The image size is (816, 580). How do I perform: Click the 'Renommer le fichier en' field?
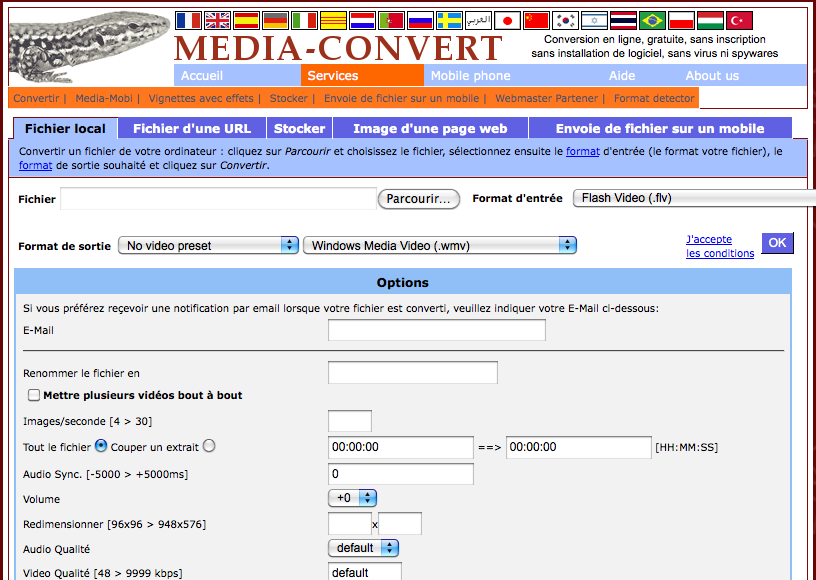point(413,373)
